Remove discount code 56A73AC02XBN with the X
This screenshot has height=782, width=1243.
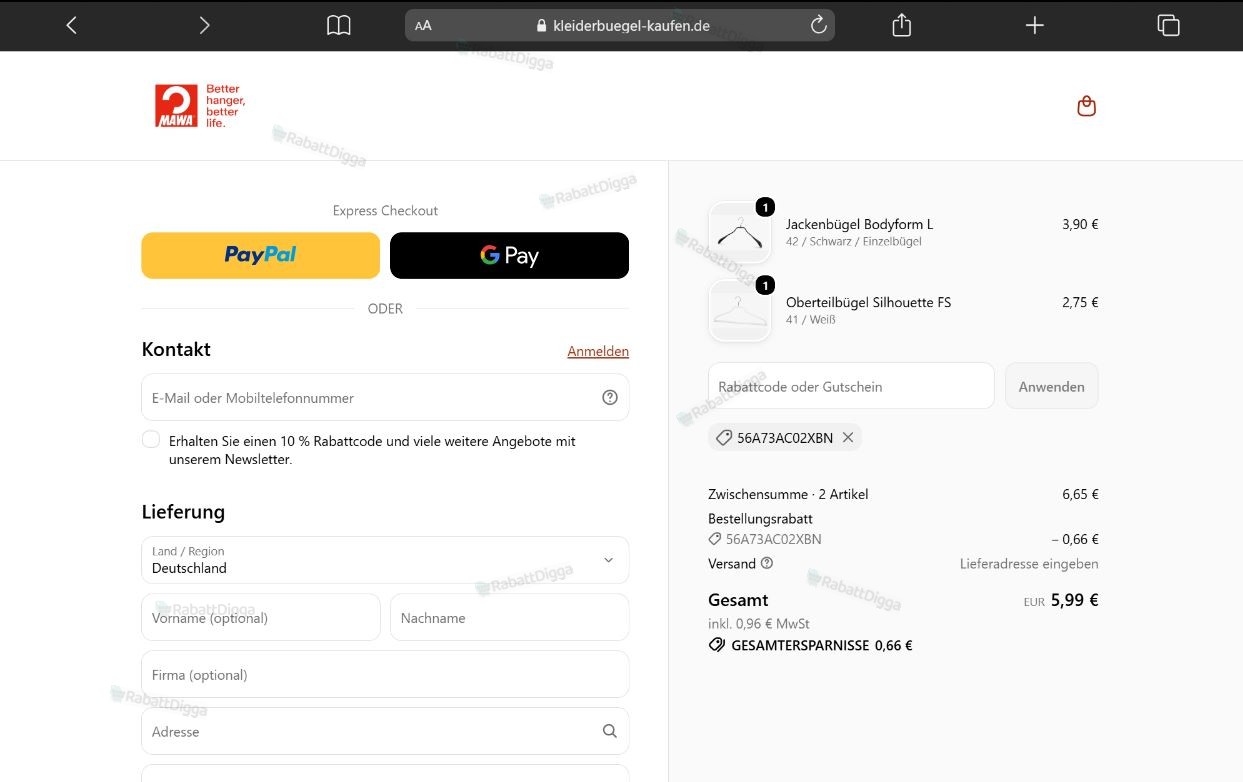pyautogui.click(x=848, y=437)
